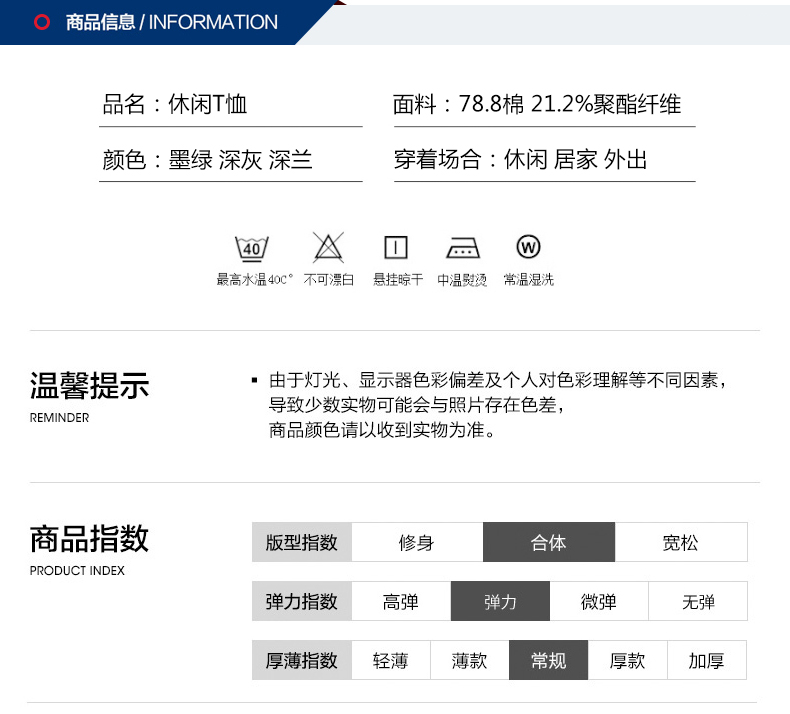
Task: Click the 40°C max water temperature wash icon
Action: point(252,247)
